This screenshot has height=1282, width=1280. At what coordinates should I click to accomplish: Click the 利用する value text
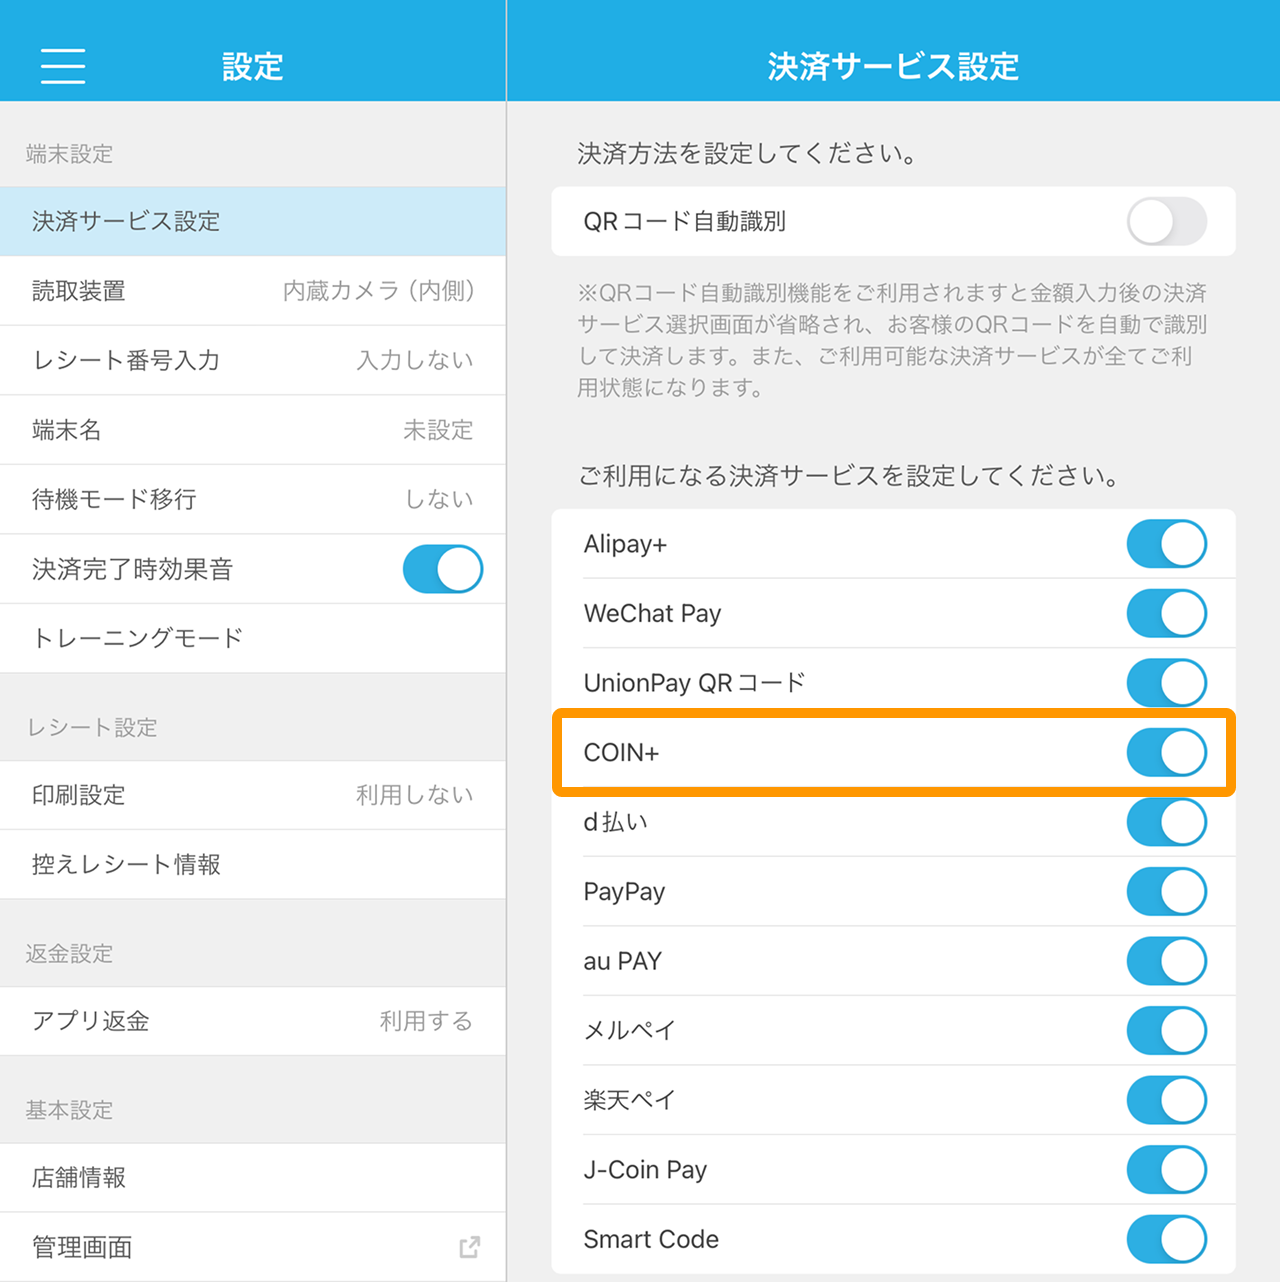[x=426, y=1021]
